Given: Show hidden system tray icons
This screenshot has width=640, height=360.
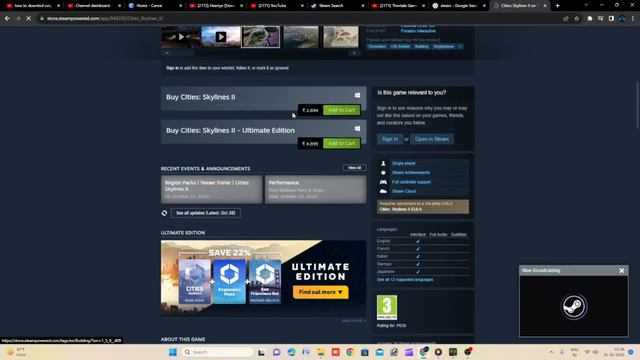Looking at the screenshot, I should 551,352.
